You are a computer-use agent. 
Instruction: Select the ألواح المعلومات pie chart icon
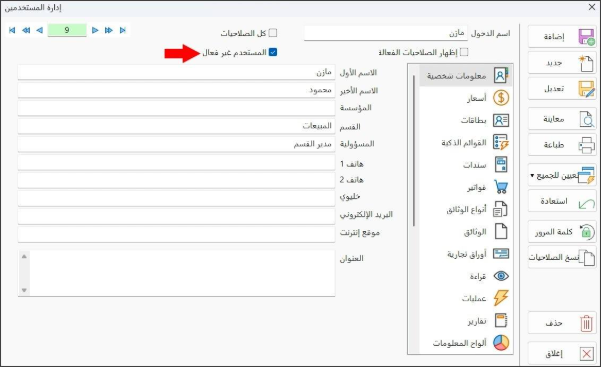click(501, 342)
